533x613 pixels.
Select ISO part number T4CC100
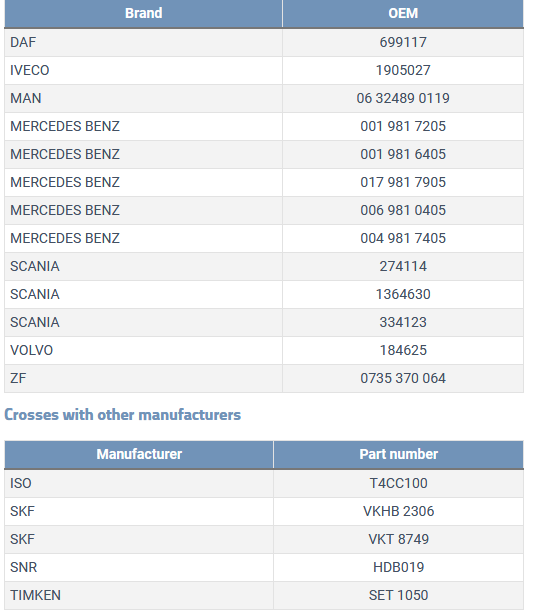coord(398,483)
